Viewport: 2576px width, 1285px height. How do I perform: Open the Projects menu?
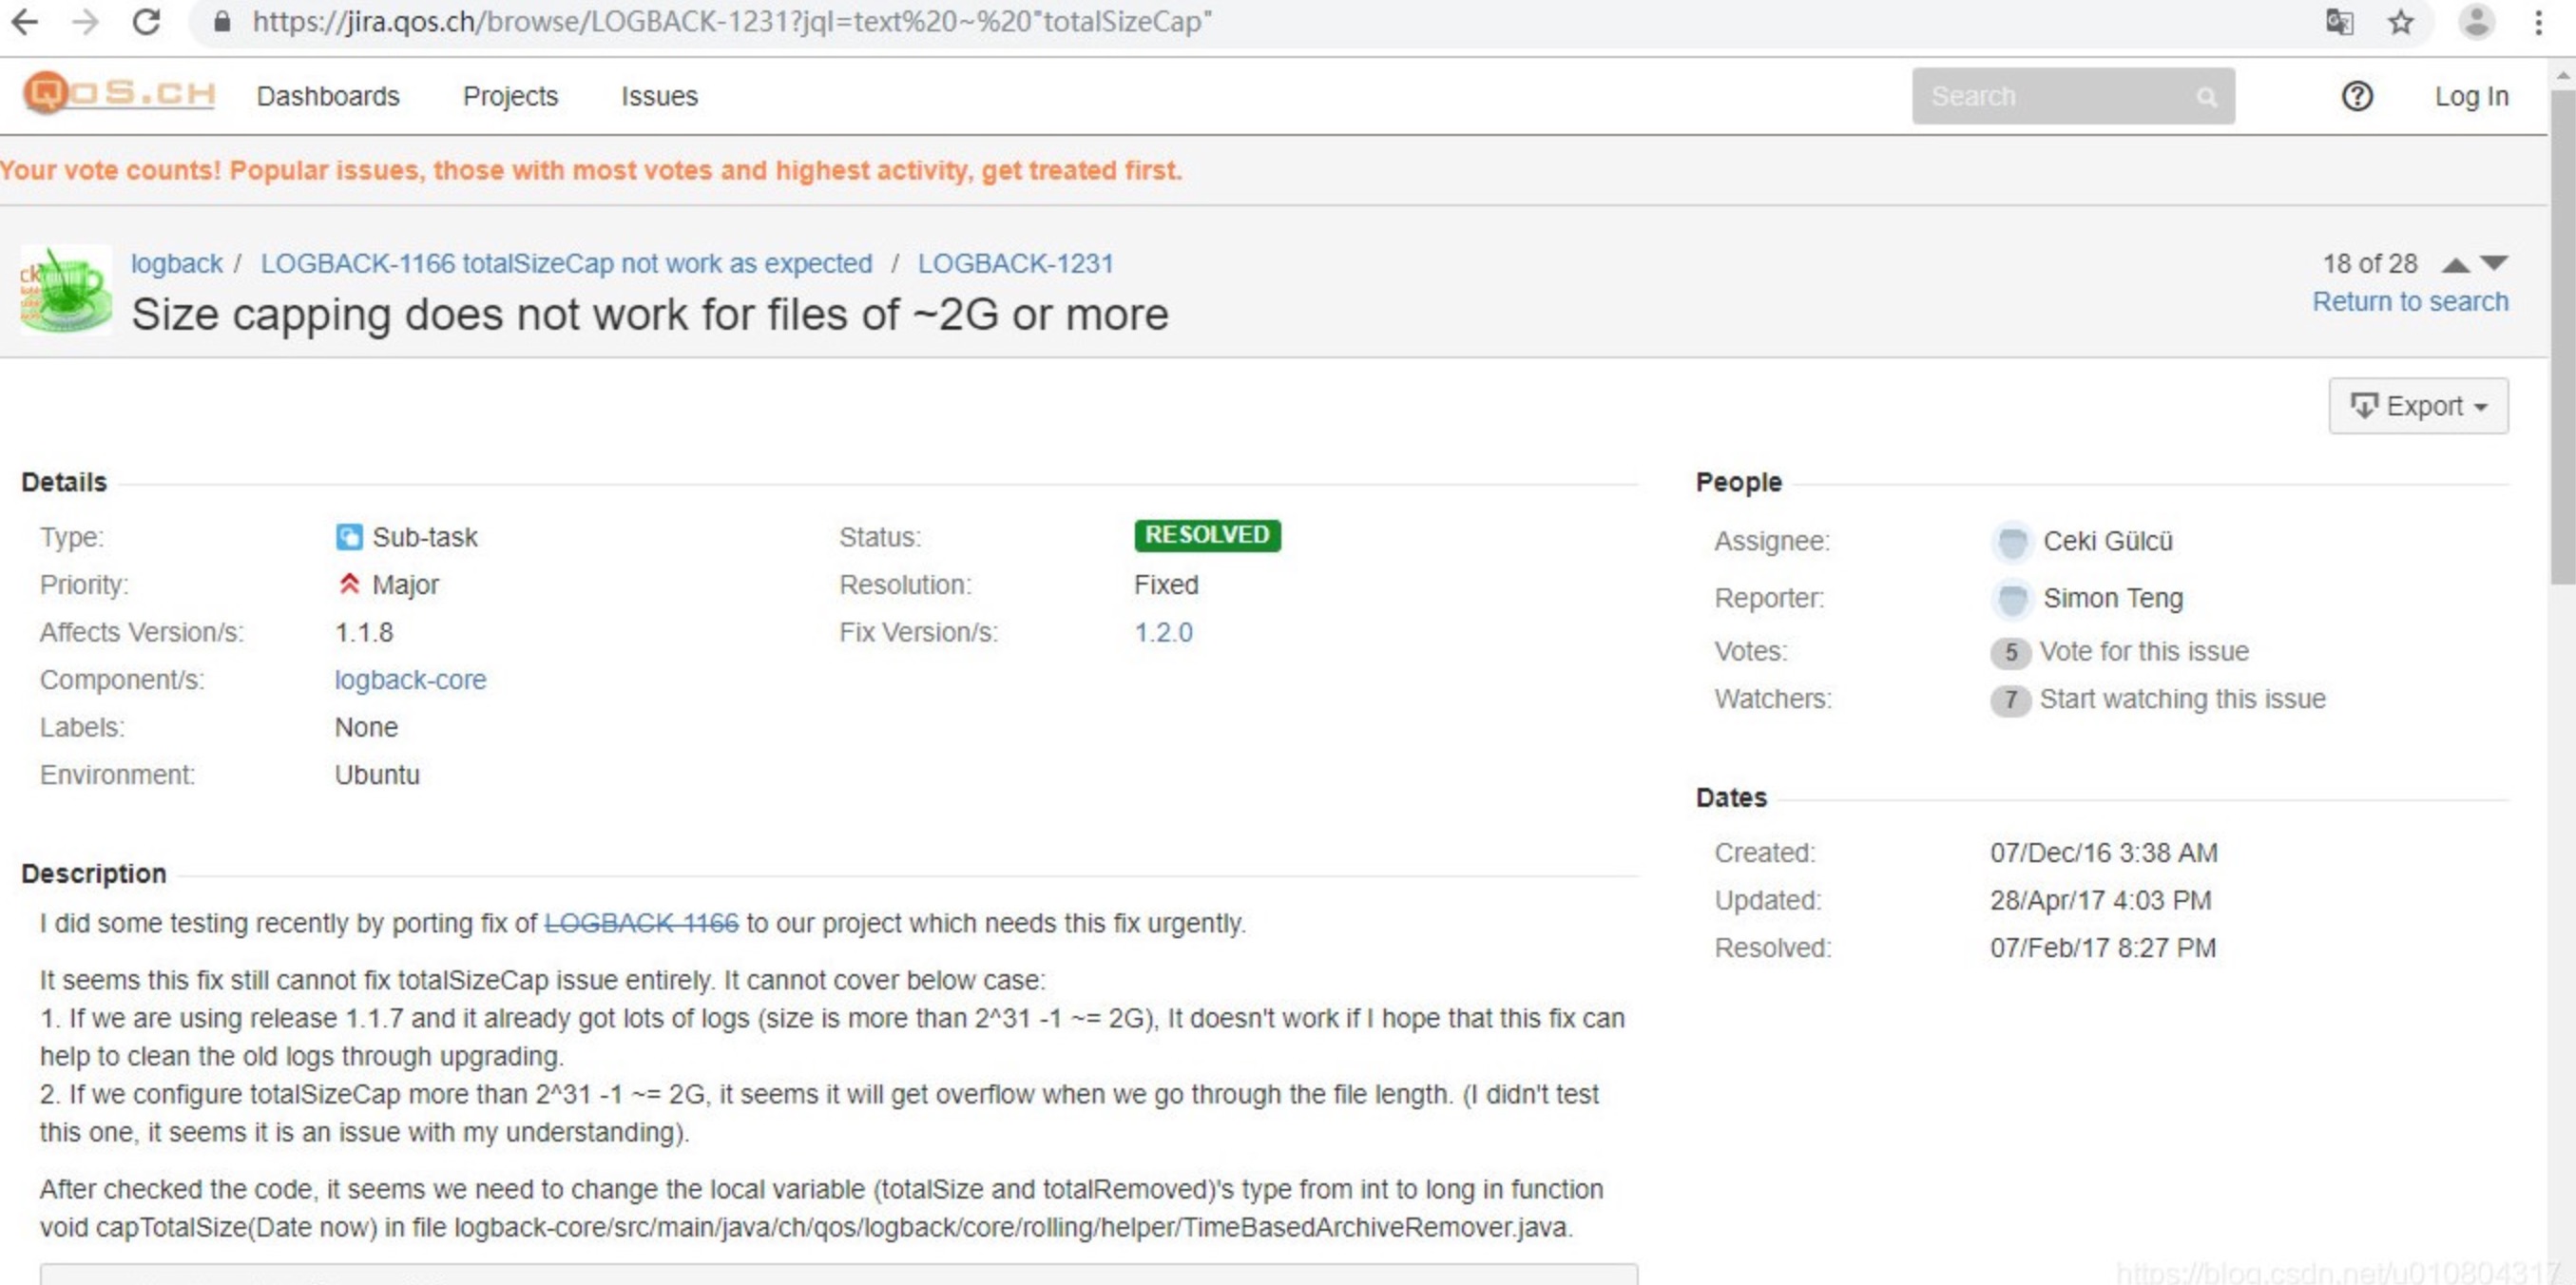pos(510,96)
